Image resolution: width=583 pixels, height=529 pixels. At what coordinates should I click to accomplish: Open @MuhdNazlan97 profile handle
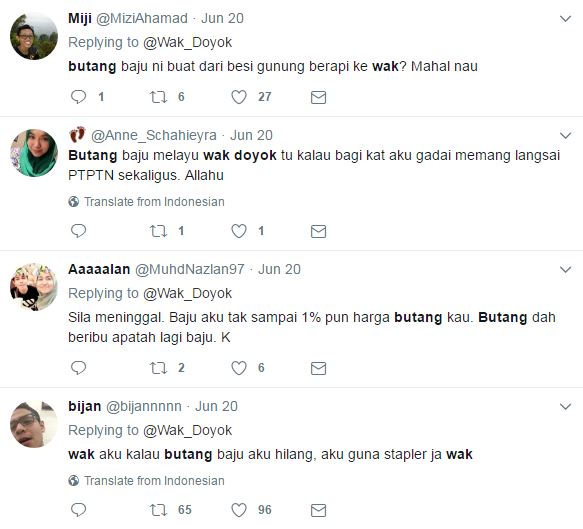click(x=190, y=269)
